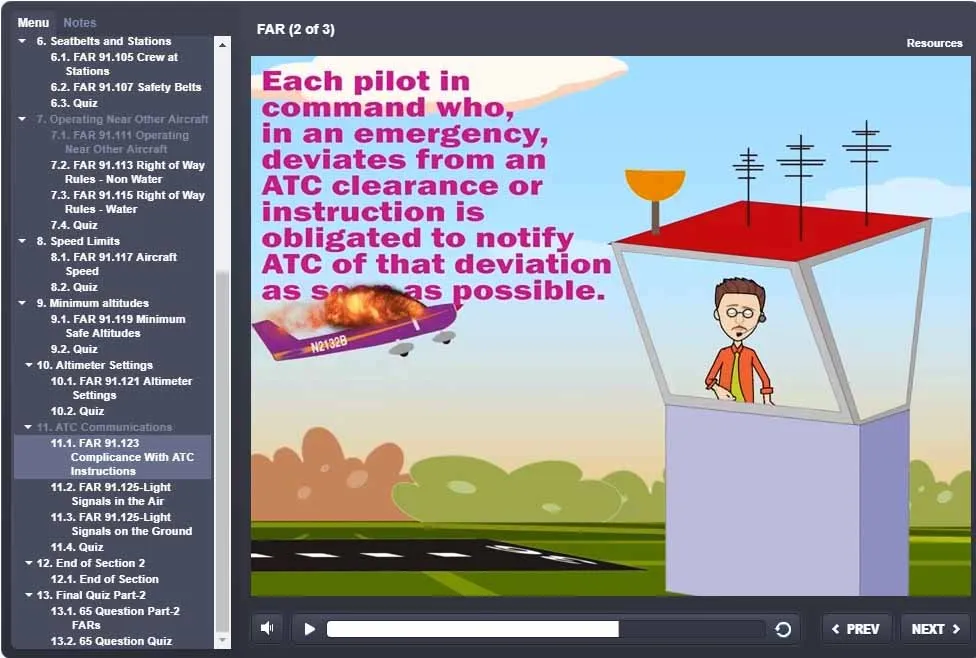976x658 pixels.
Task: Click the menu scrollbar thumb
Action: coord(222,452)
